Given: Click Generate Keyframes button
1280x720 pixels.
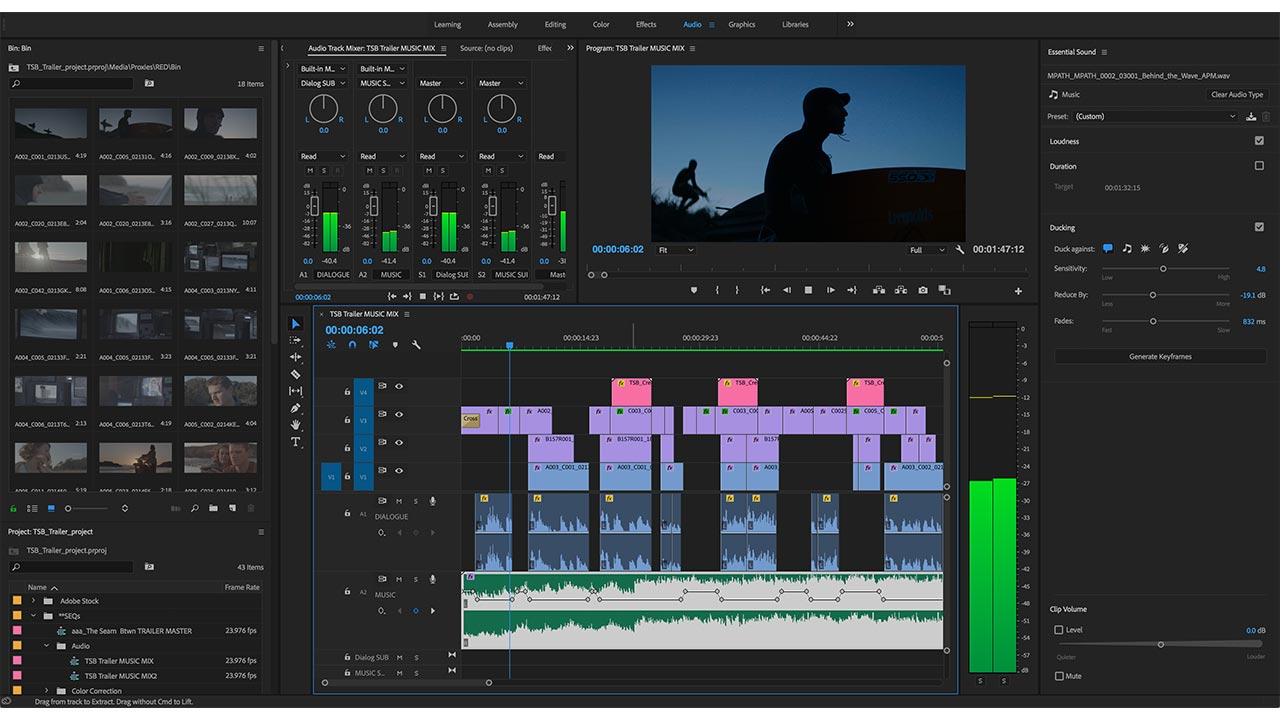Looking at the screenshot, I should 1160,356.
